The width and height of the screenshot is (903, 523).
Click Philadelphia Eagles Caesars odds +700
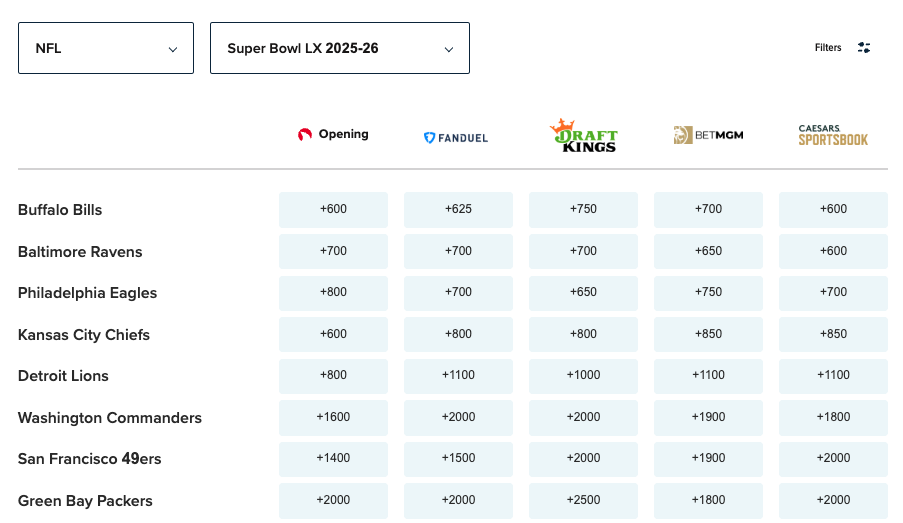click(833, 293)
